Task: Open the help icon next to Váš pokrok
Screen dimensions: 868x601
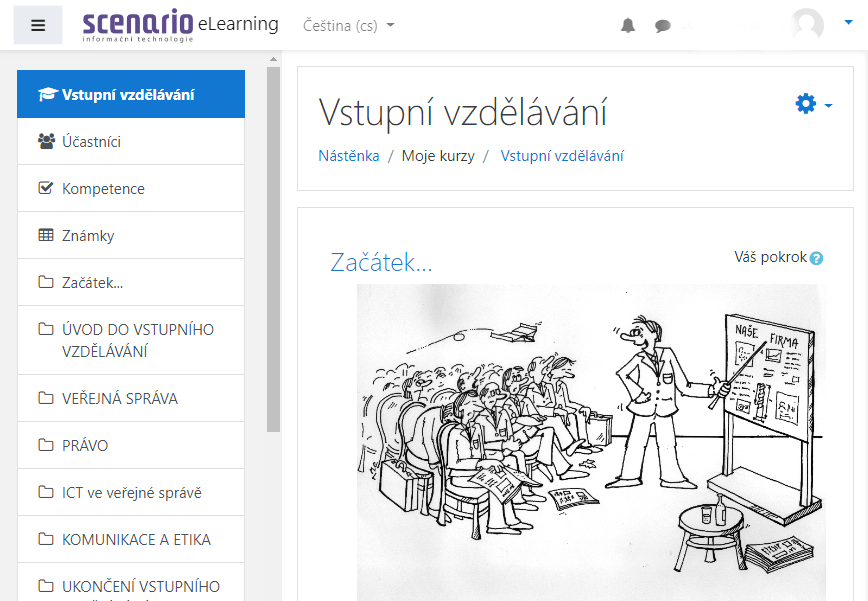Action: 817,257
